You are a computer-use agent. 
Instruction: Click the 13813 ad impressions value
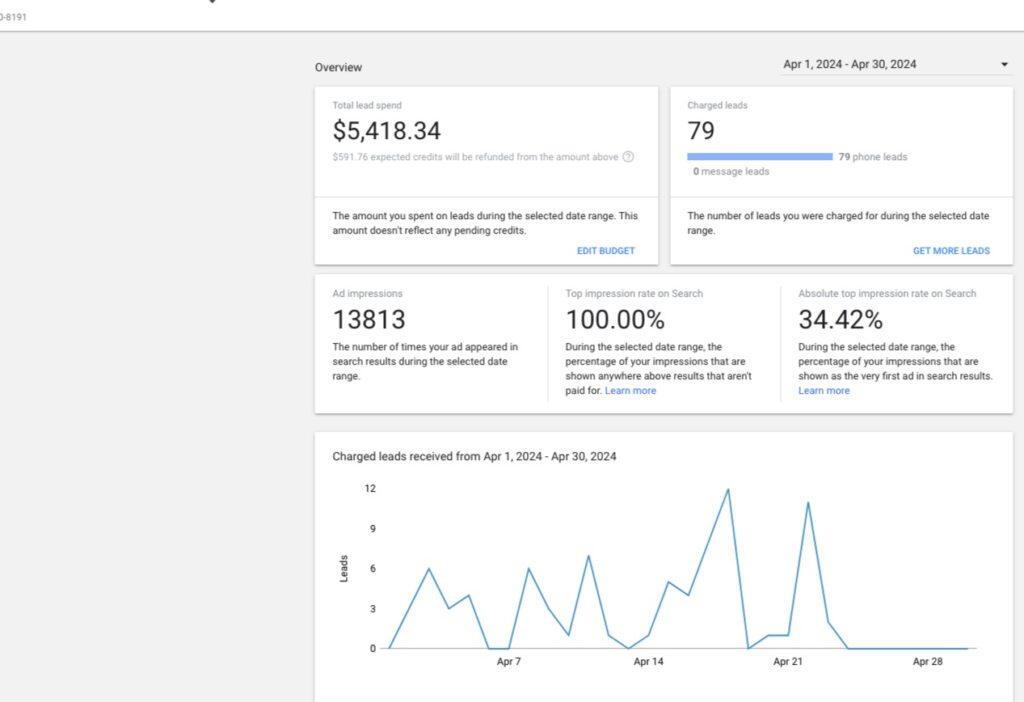pos(369,319)
